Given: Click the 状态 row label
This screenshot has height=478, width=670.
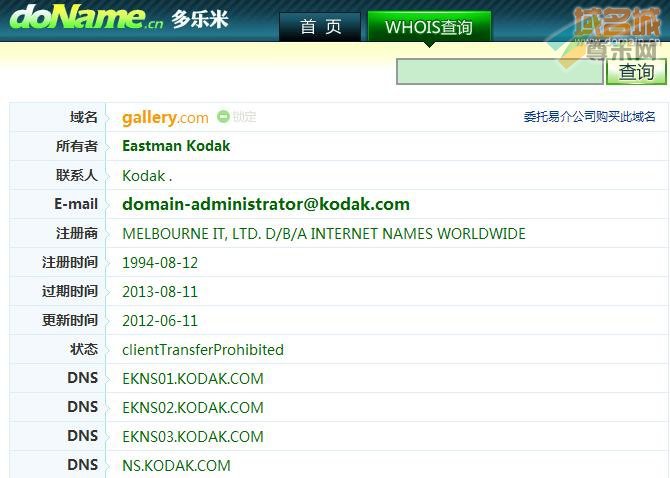Looking at the screenshot, I should (84, 349).
